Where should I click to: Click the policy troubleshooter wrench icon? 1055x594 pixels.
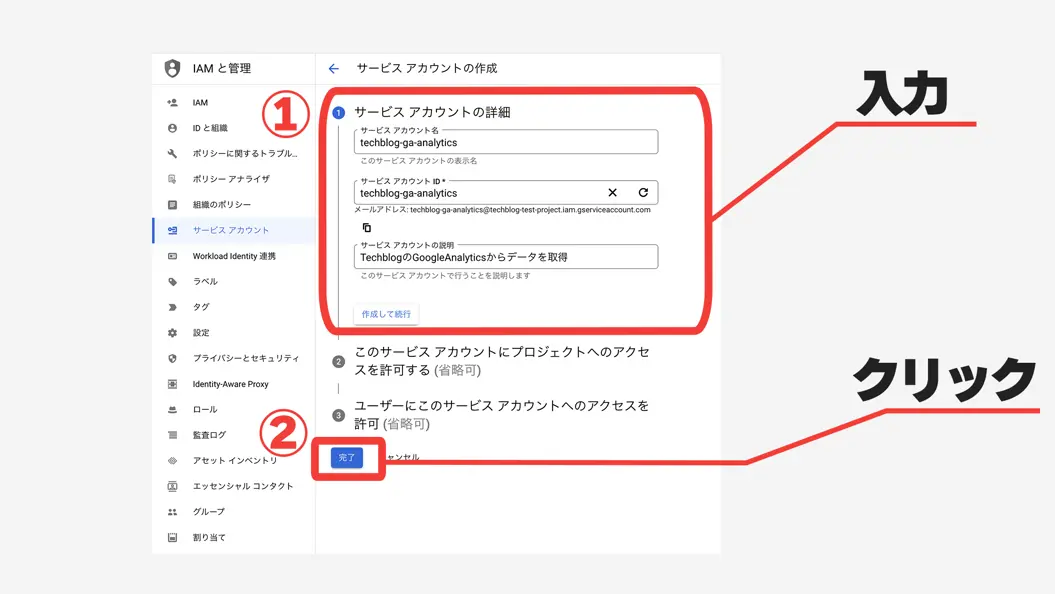point(172,153)
